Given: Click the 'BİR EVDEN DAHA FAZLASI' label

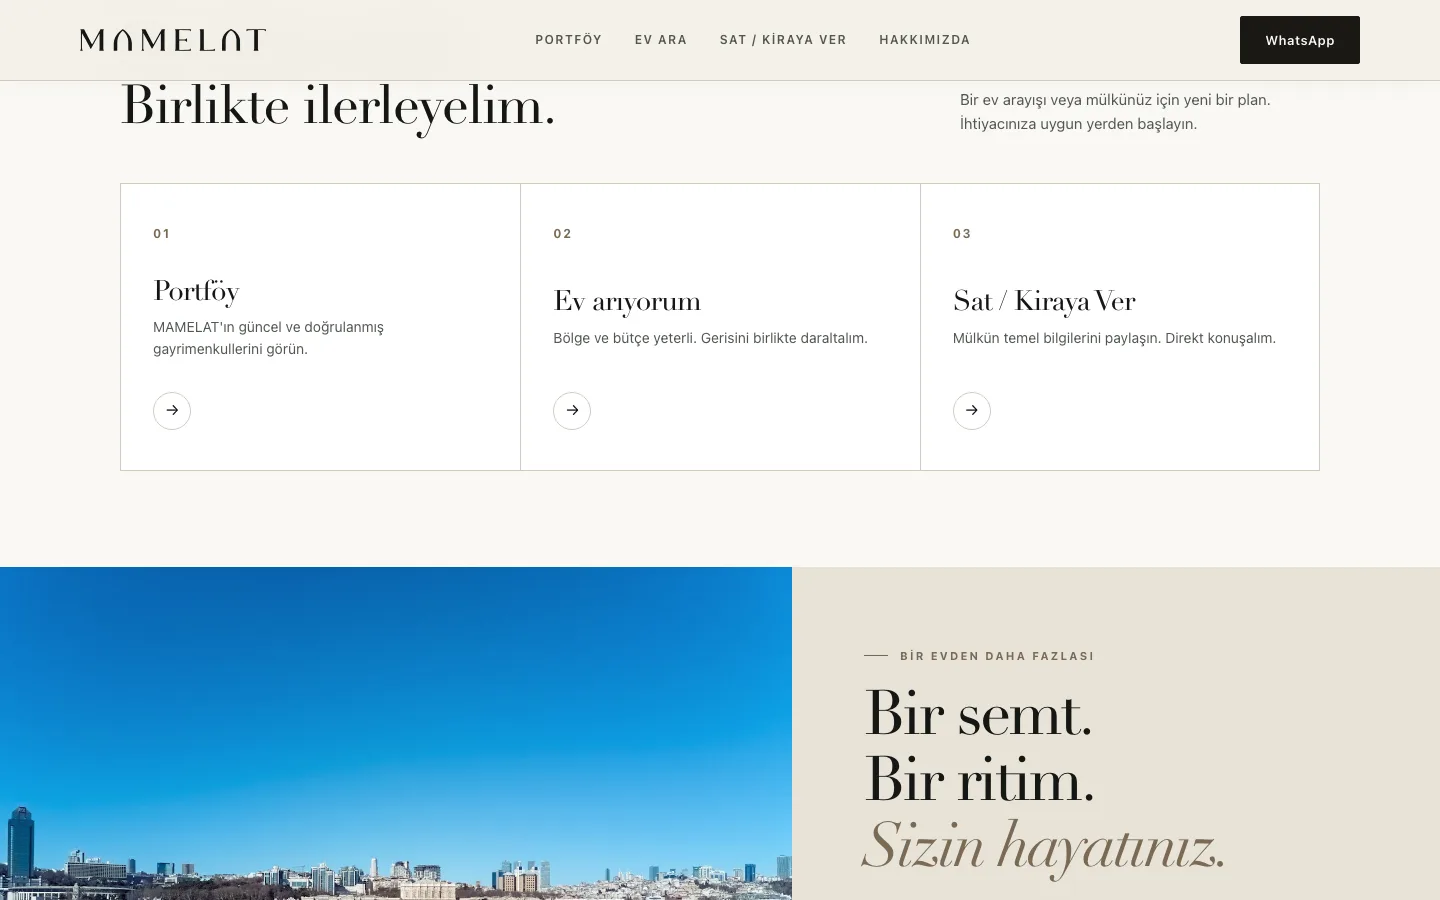Looking at the screenshot, I should click(x=997, y=656).
